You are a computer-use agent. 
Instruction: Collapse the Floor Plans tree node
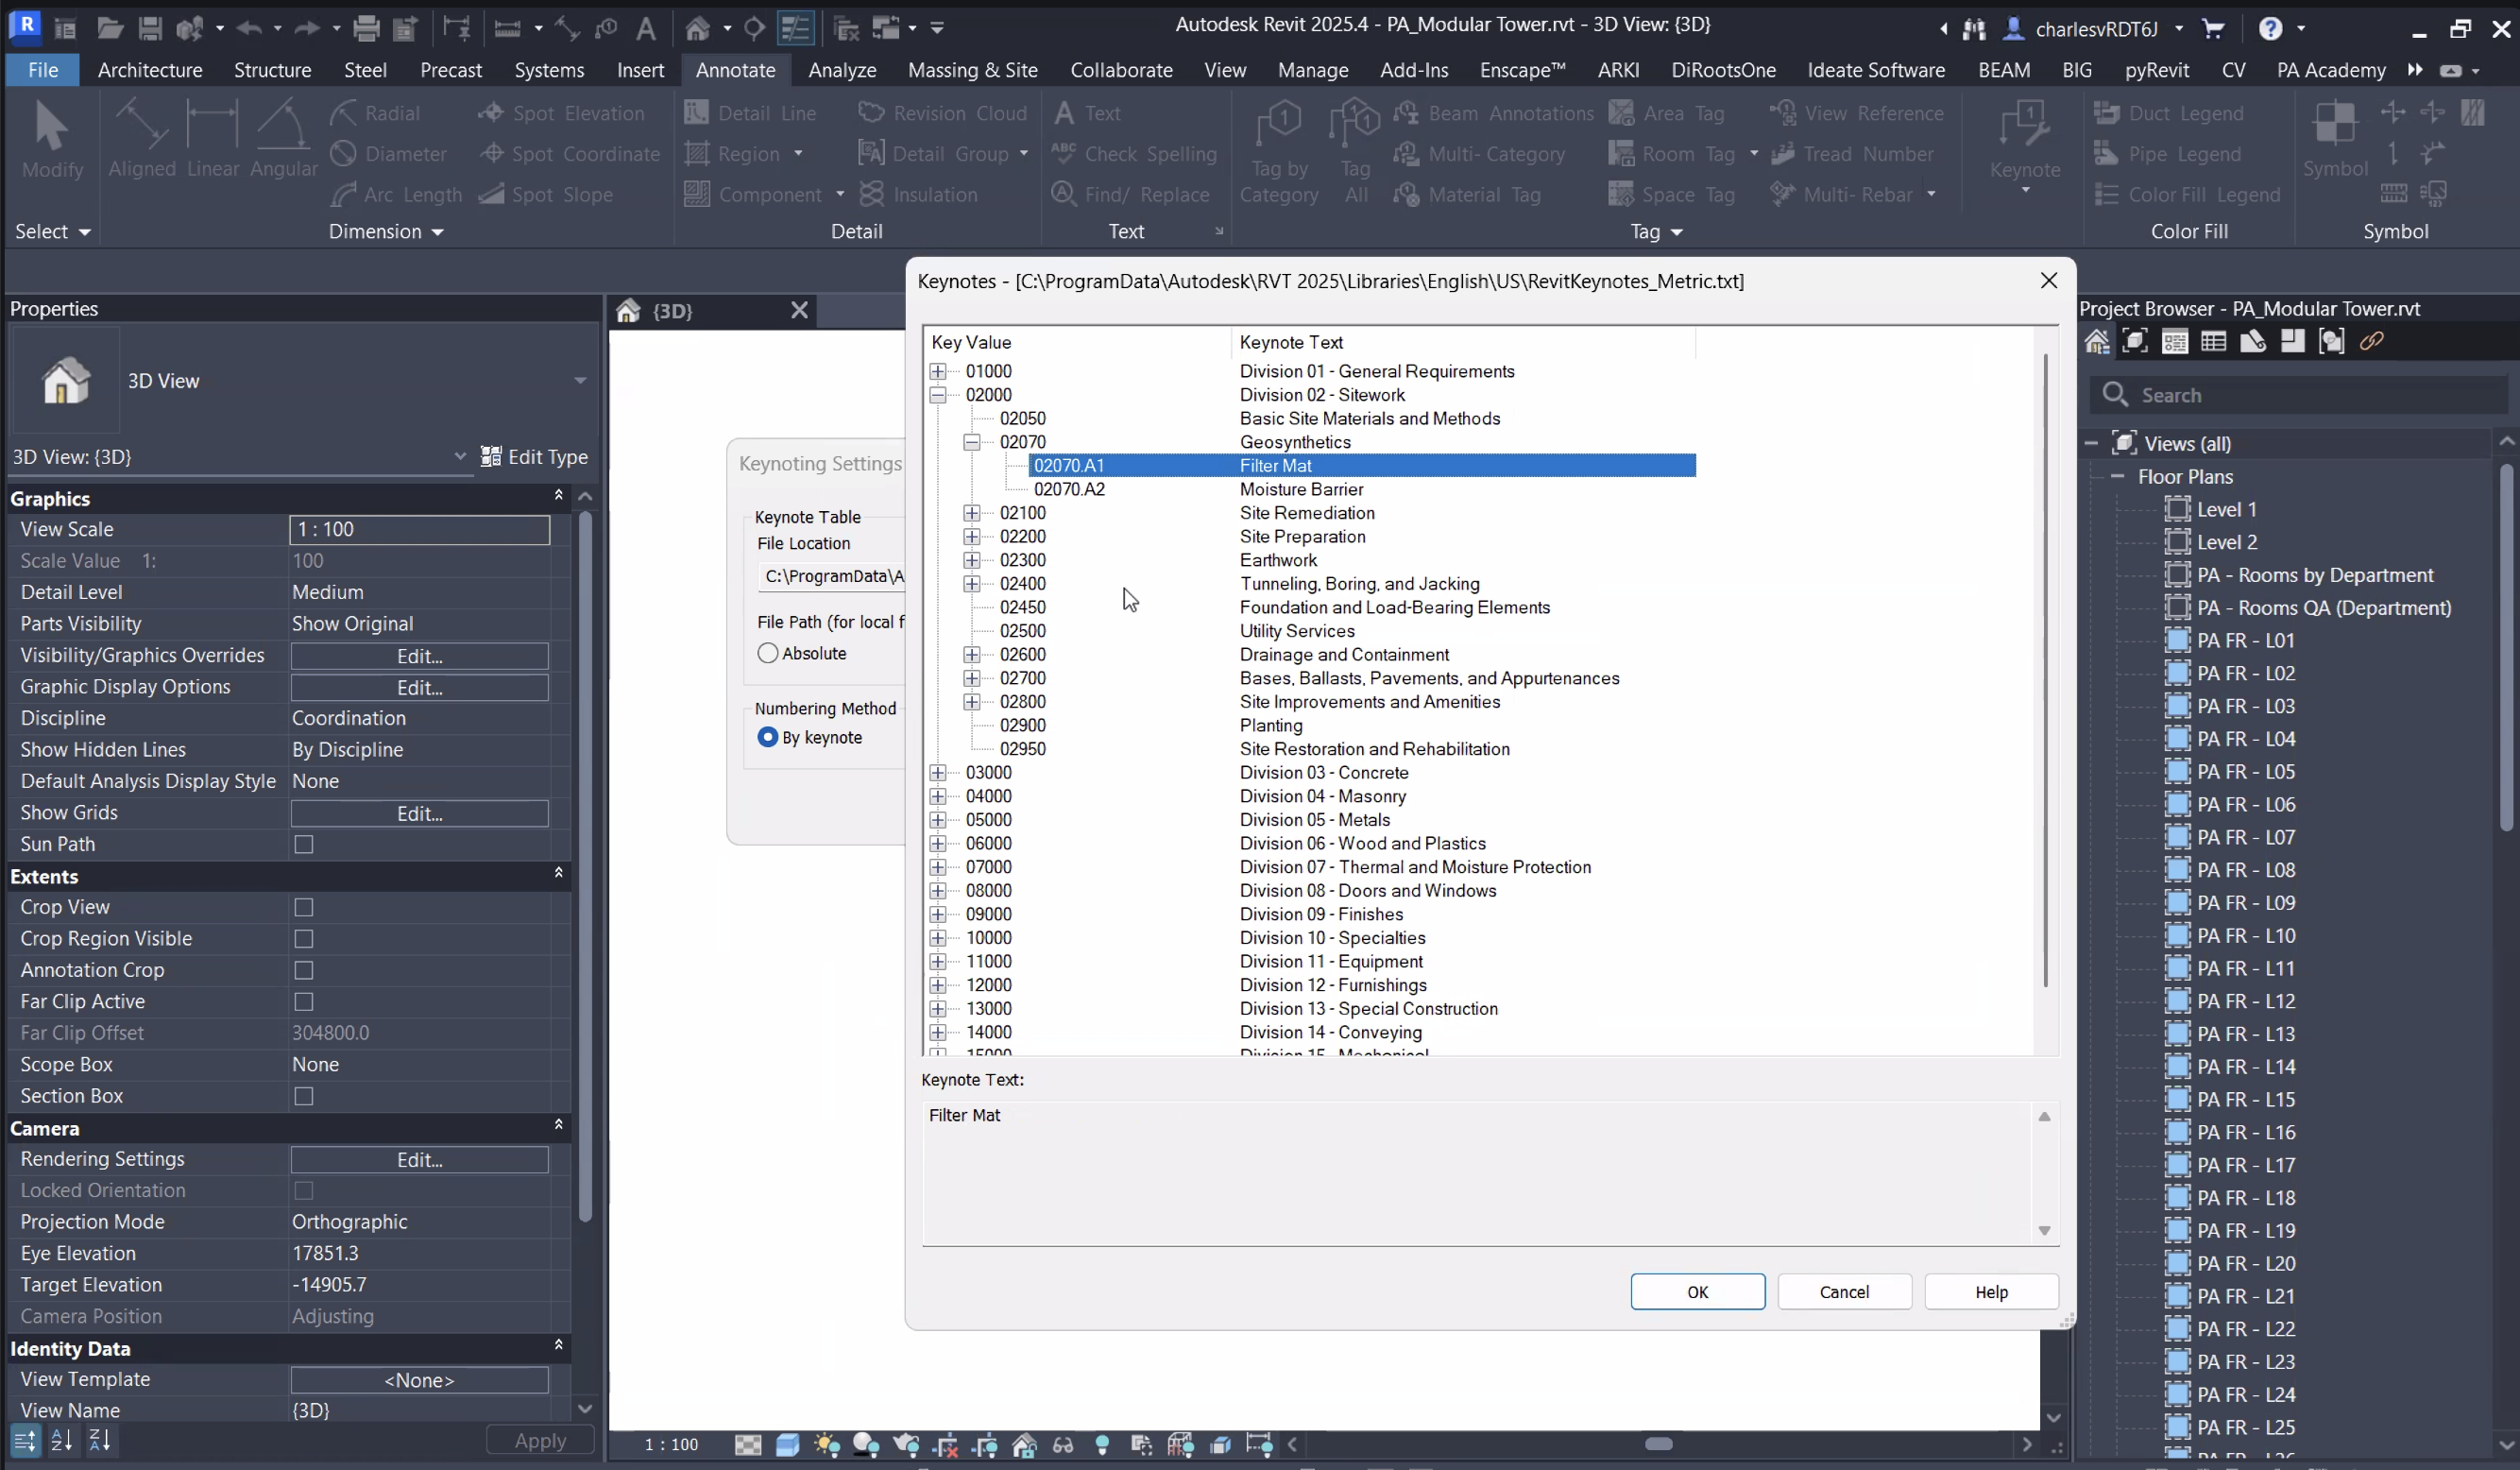(x=2118, y=477)
